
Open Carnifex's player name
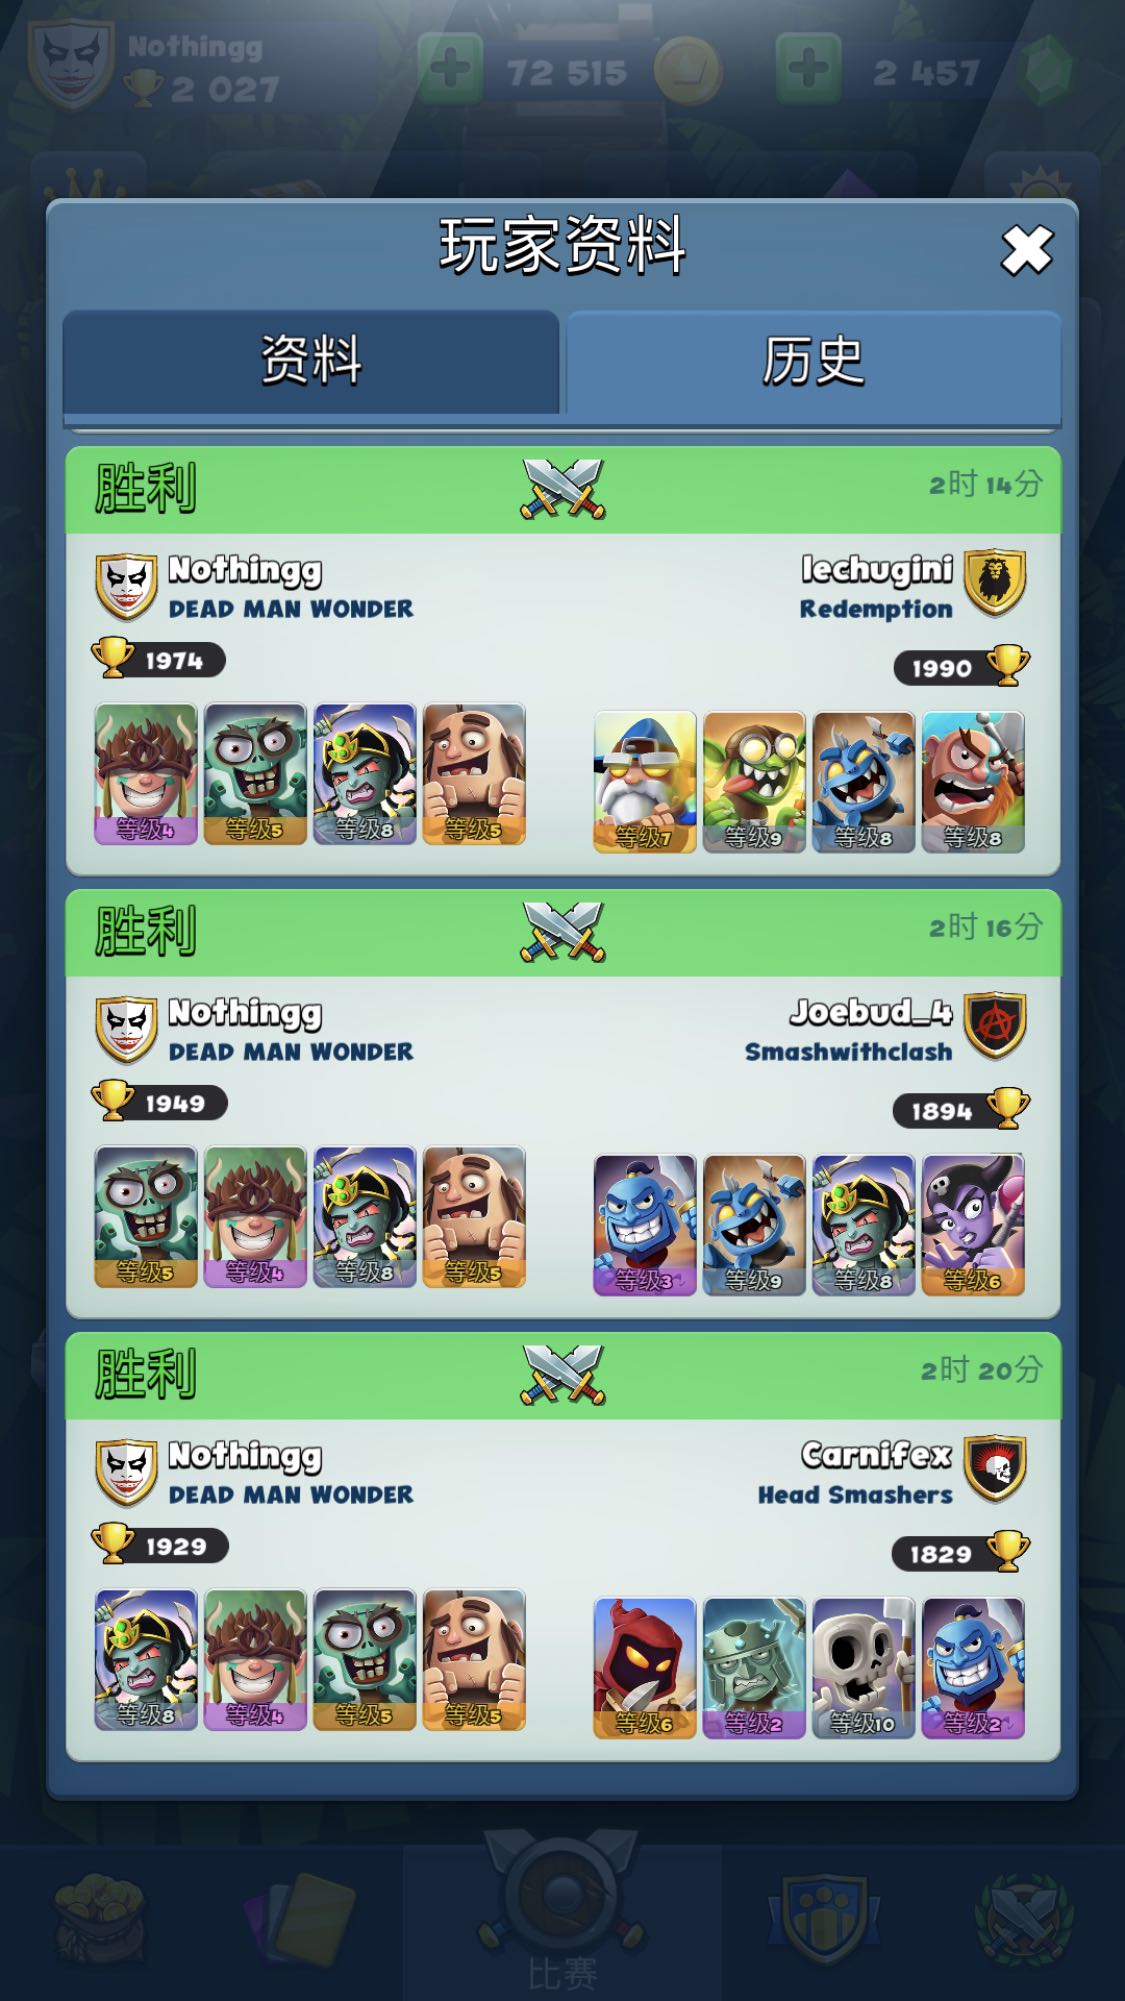(x=877, y=1456)
